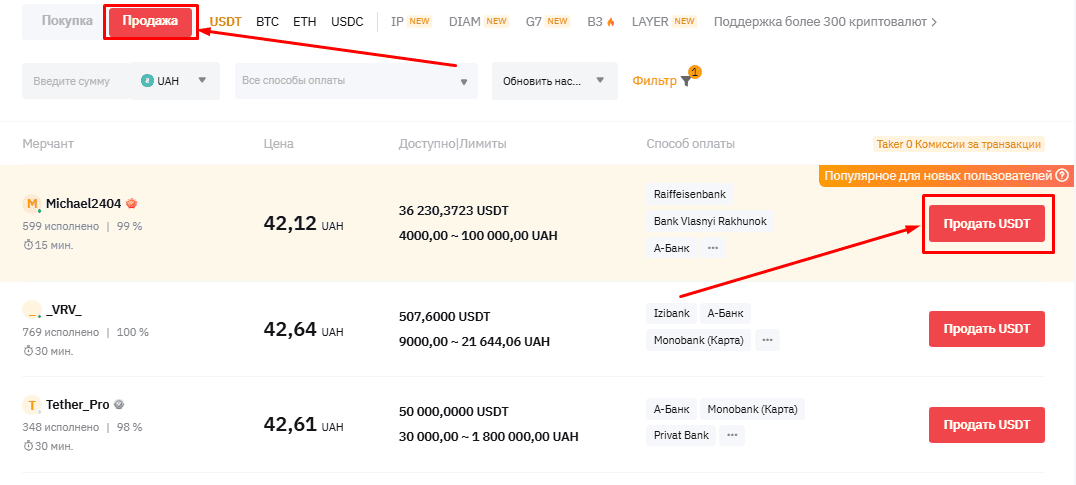
Task: Expand more payment methods for _VRV_
Action: (768, 340)
